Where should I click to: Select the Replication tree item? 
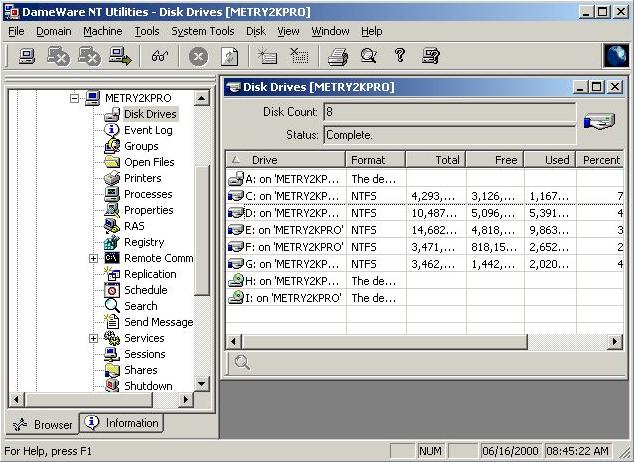[150, 274]
